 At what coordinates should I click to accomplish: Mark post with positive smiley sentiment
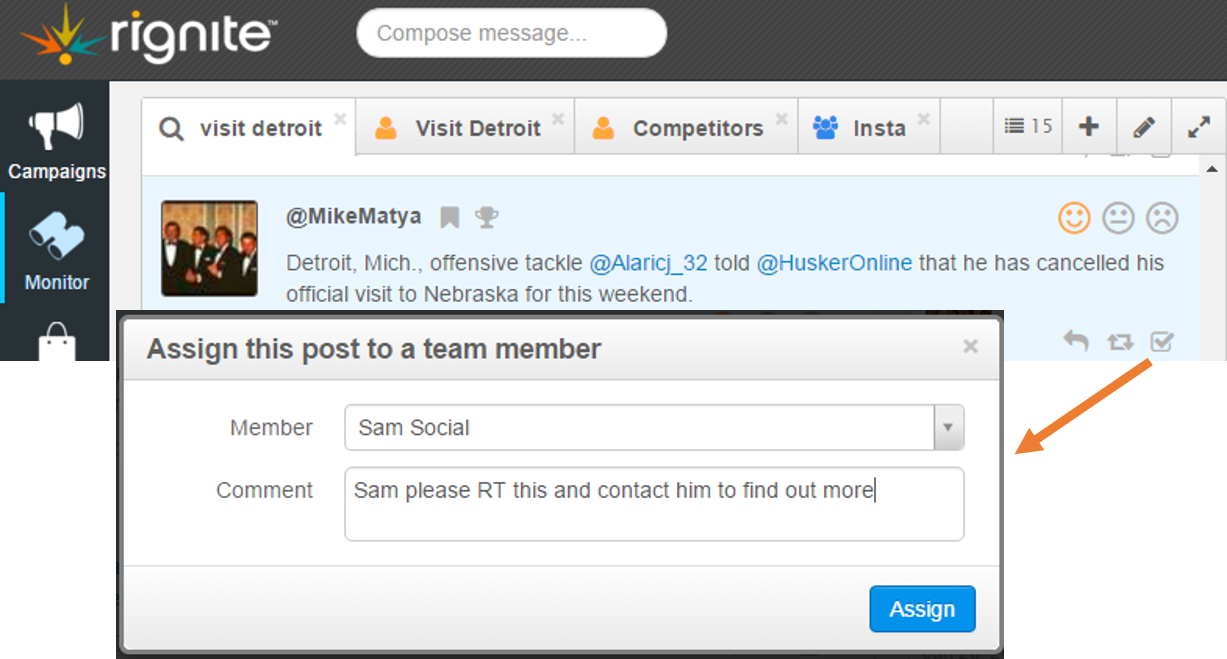(x=1075, y=217)
